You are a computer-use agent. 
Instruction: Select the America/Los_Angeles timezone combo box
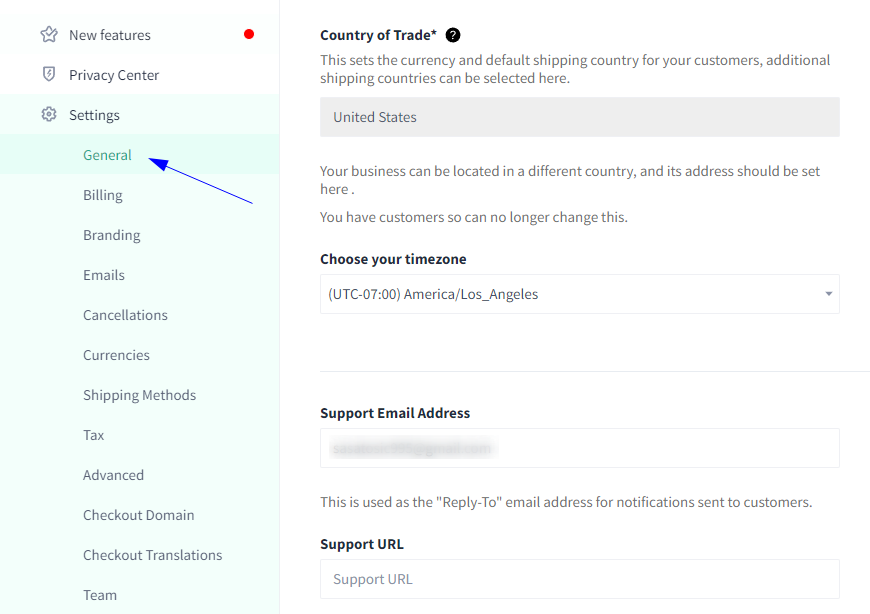579,294
